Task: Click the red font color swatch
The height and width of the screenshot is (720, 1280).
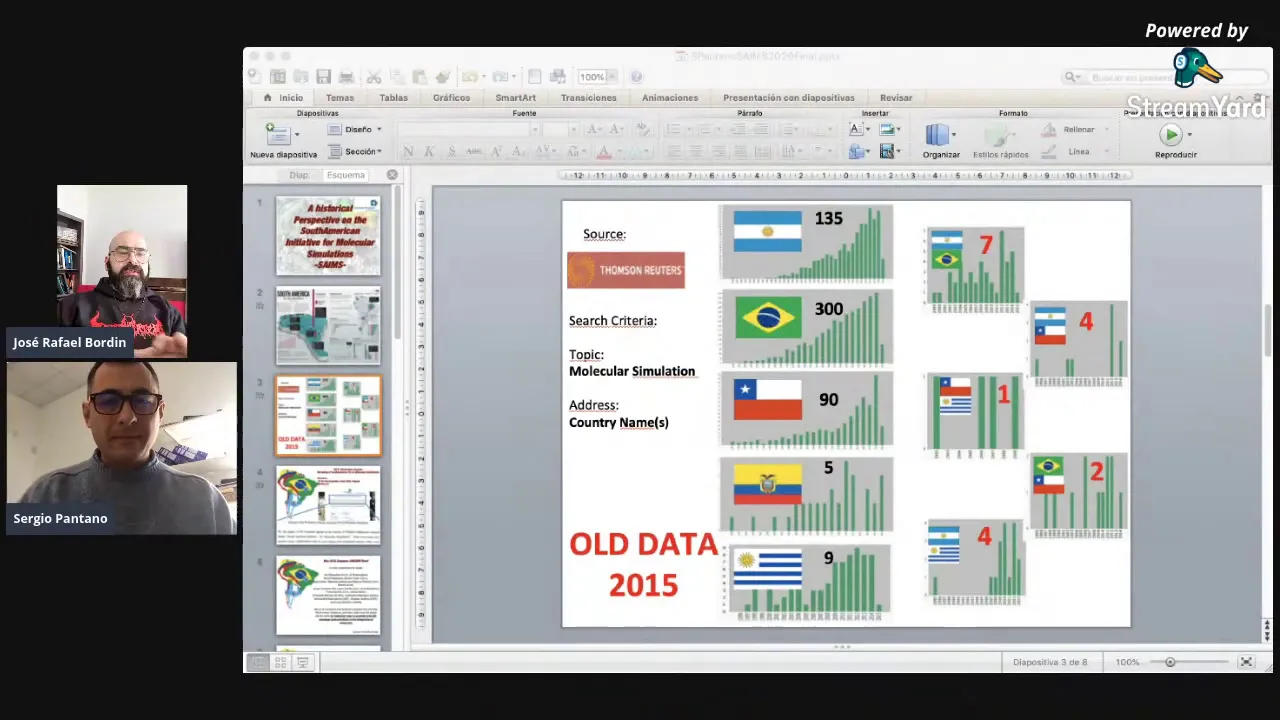Action: [x=603, y=152]
